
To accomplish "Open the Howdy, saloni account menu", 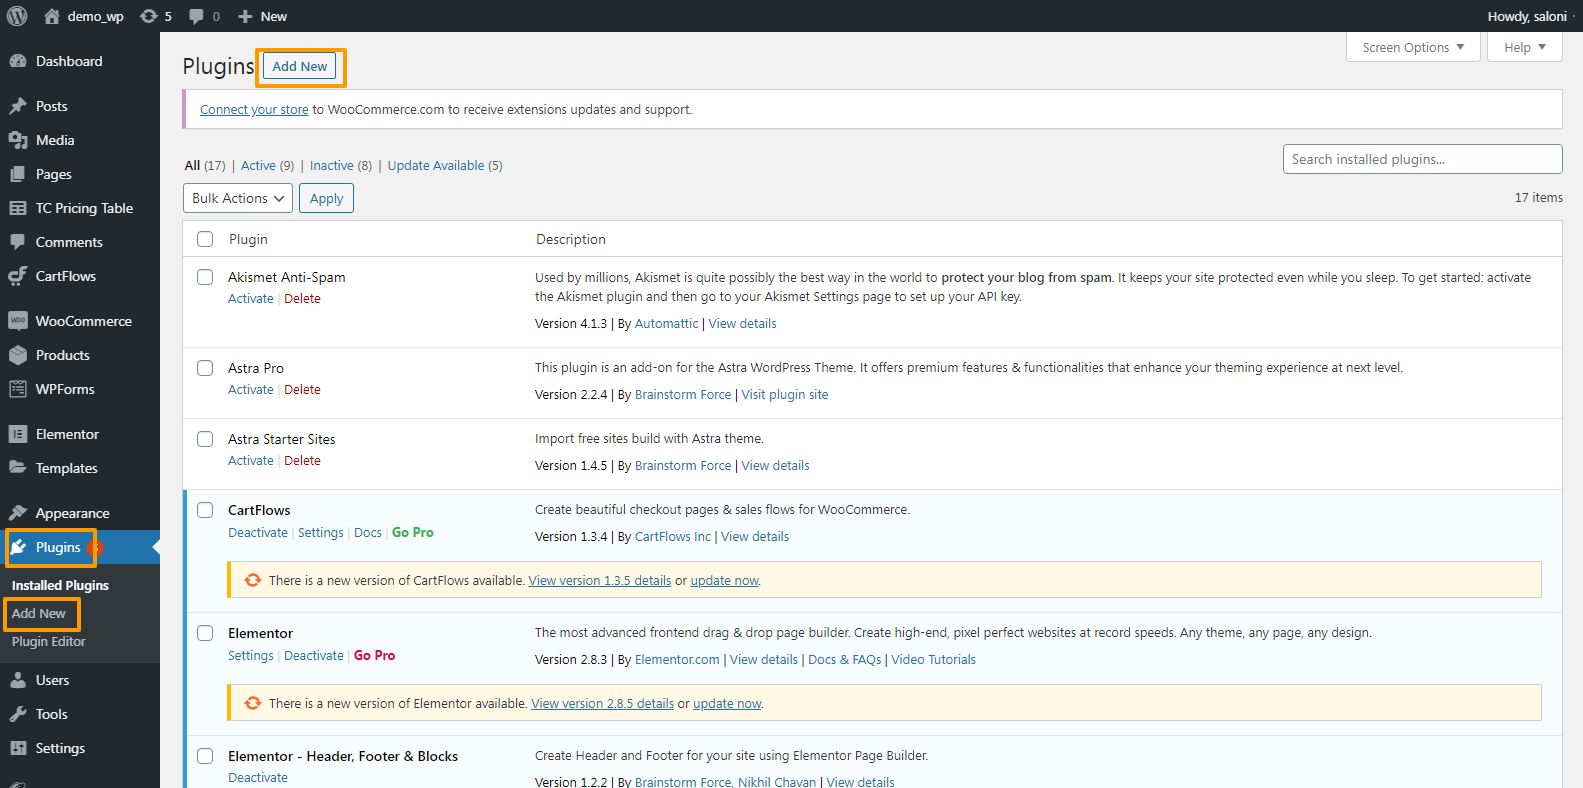I will point(1527,16).
